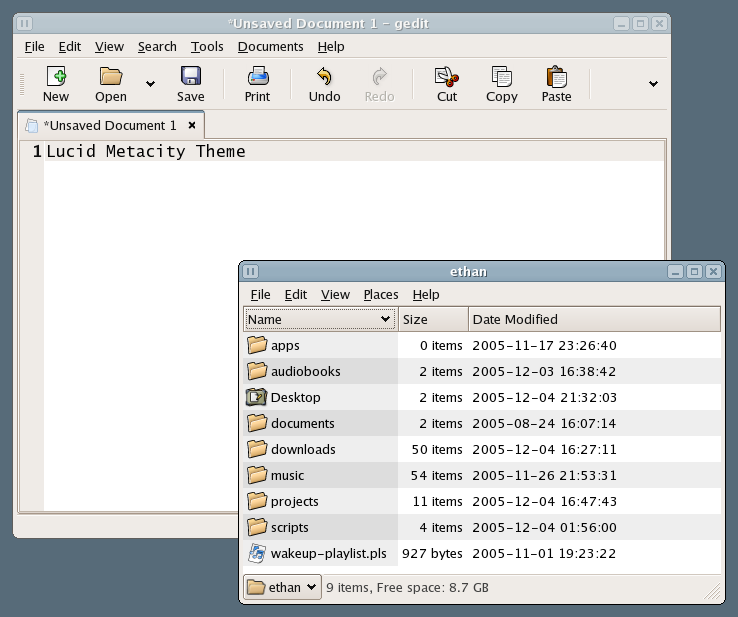Open gedit's Edit menu
This screenshot has height=617, width=738.
pyautogui.click(x=70, y=47)
